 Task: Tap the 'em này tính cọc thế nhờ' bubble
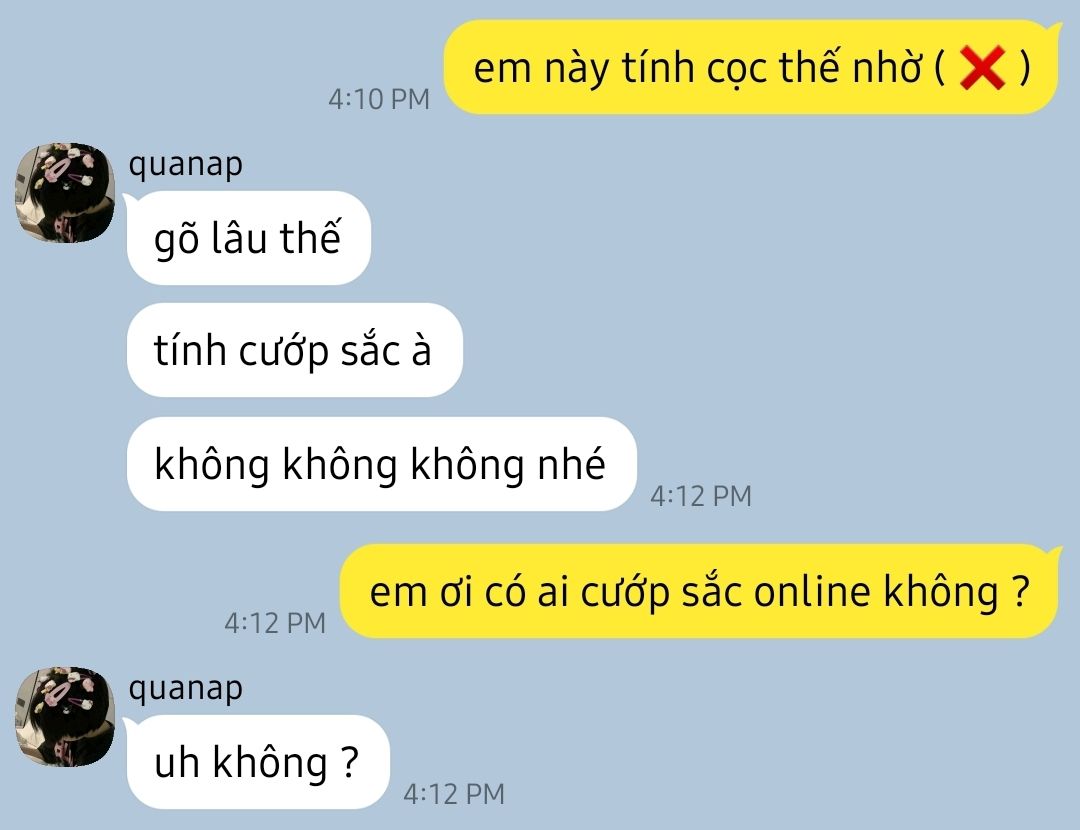751,68
